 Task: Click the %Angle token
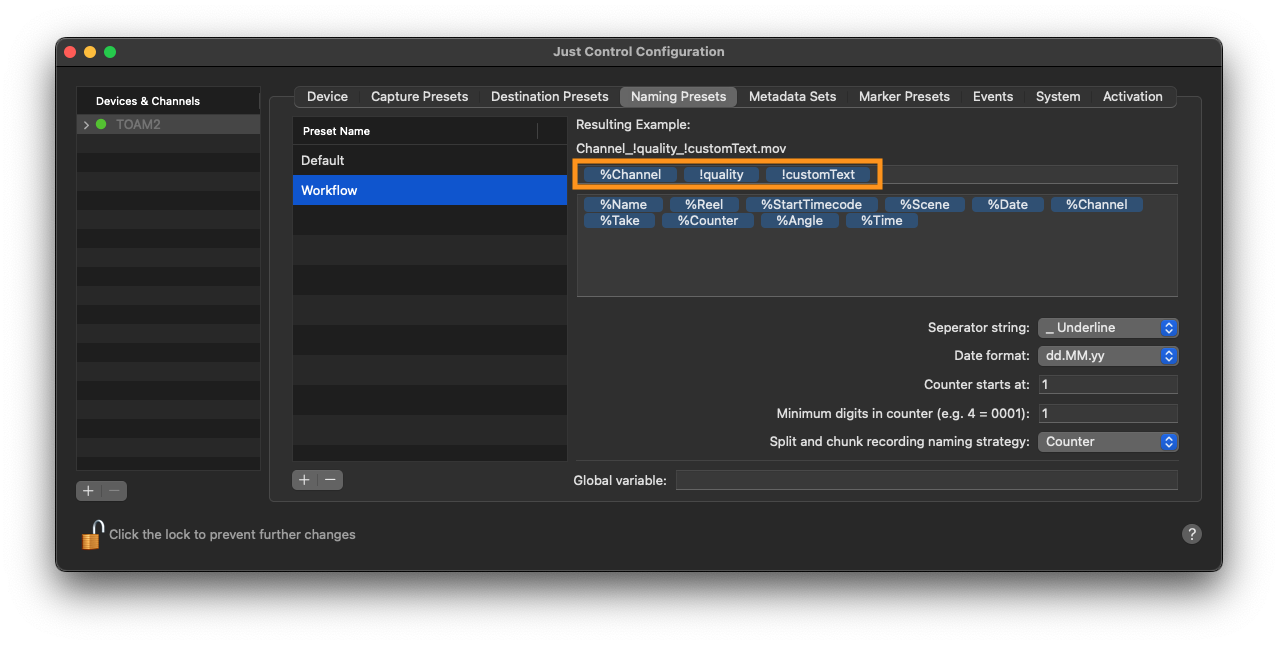click(x=799, y=220)
